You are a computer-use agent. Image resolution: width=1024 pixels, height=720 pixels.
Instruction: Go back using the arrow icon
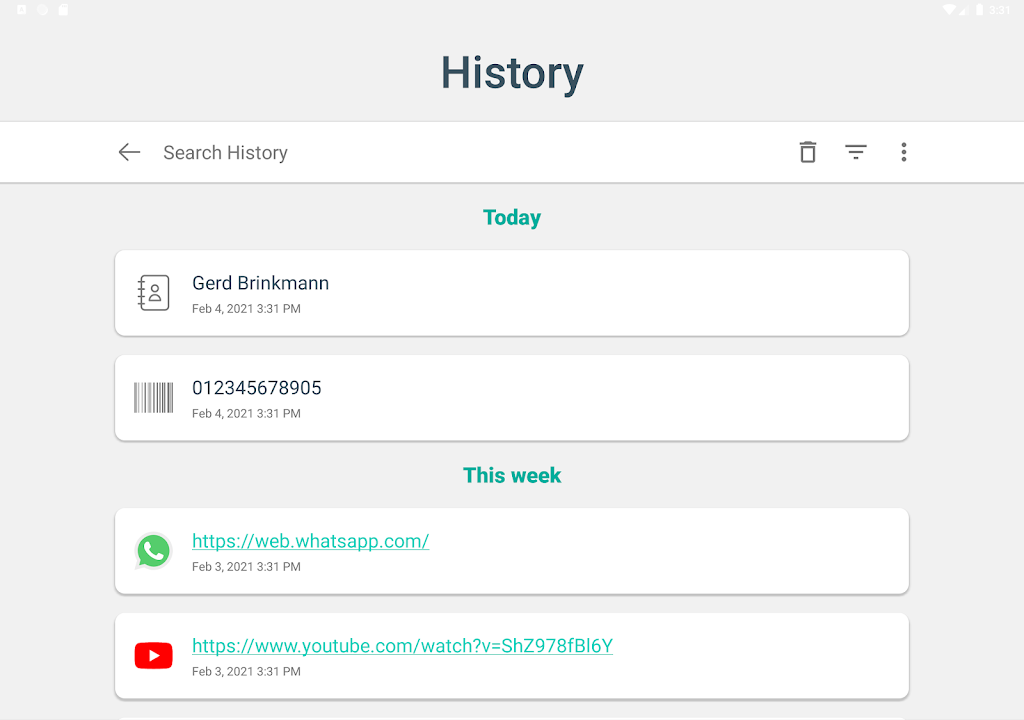tap(129, 152)
